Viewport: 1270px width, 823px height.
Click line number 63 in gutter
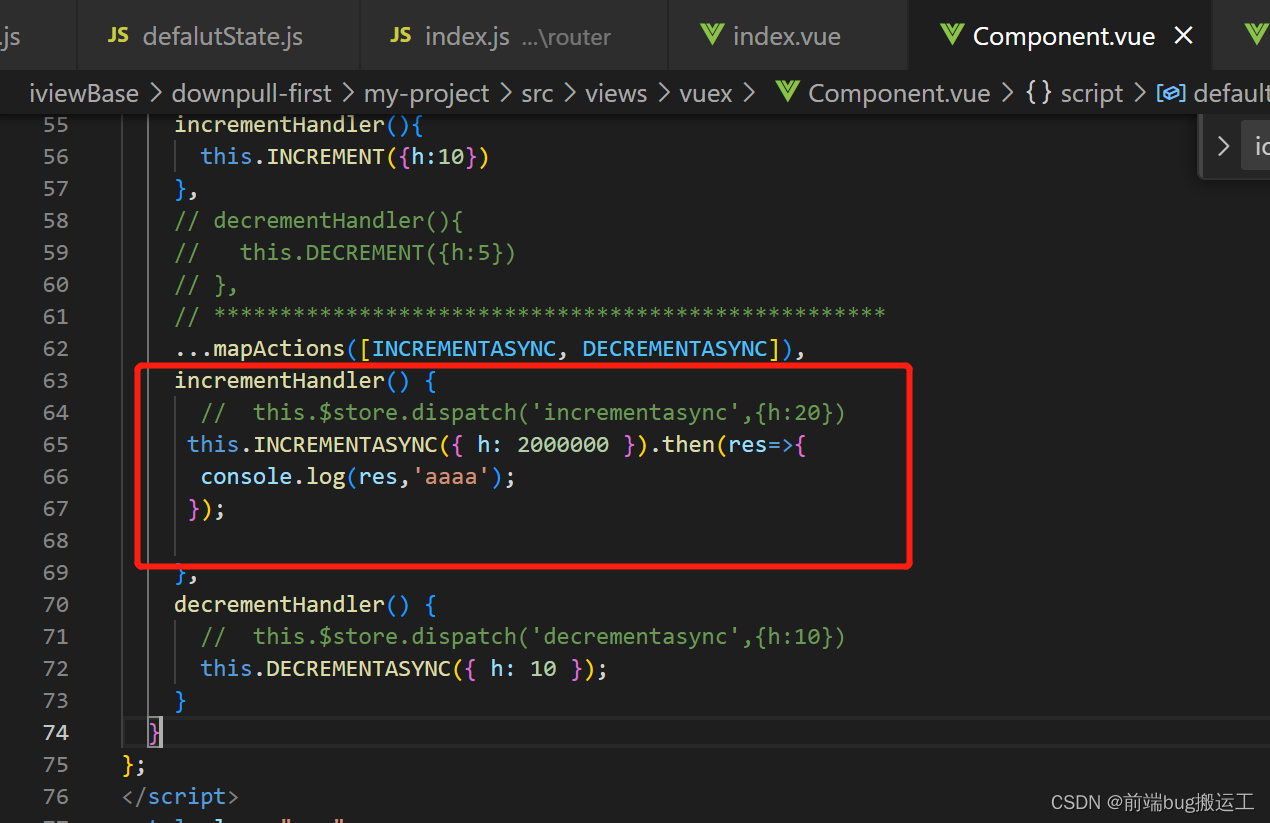56,381
